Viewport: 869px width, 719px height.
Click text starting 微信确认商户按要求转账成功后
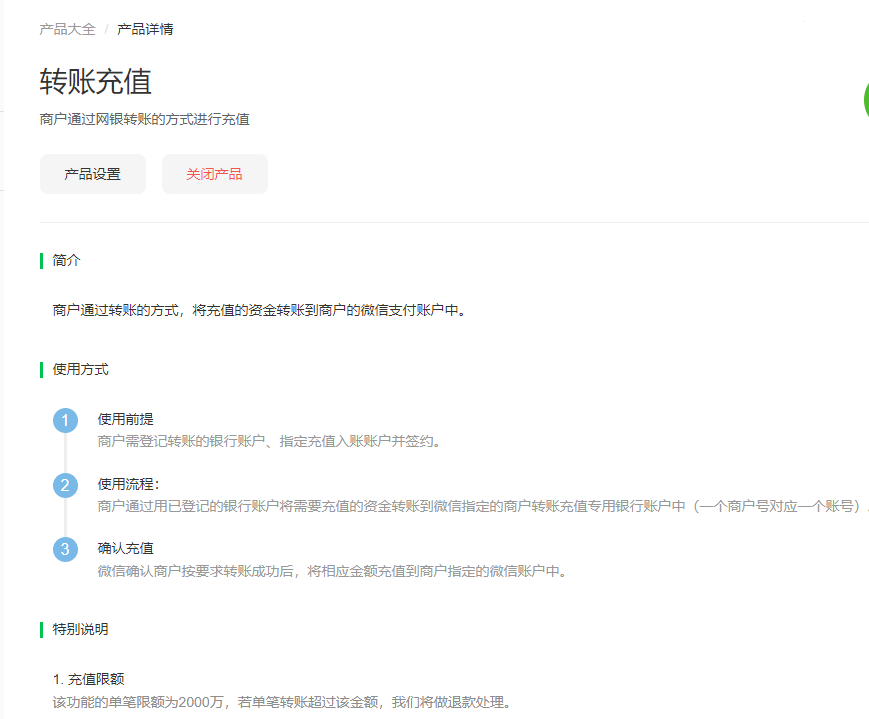332,571
